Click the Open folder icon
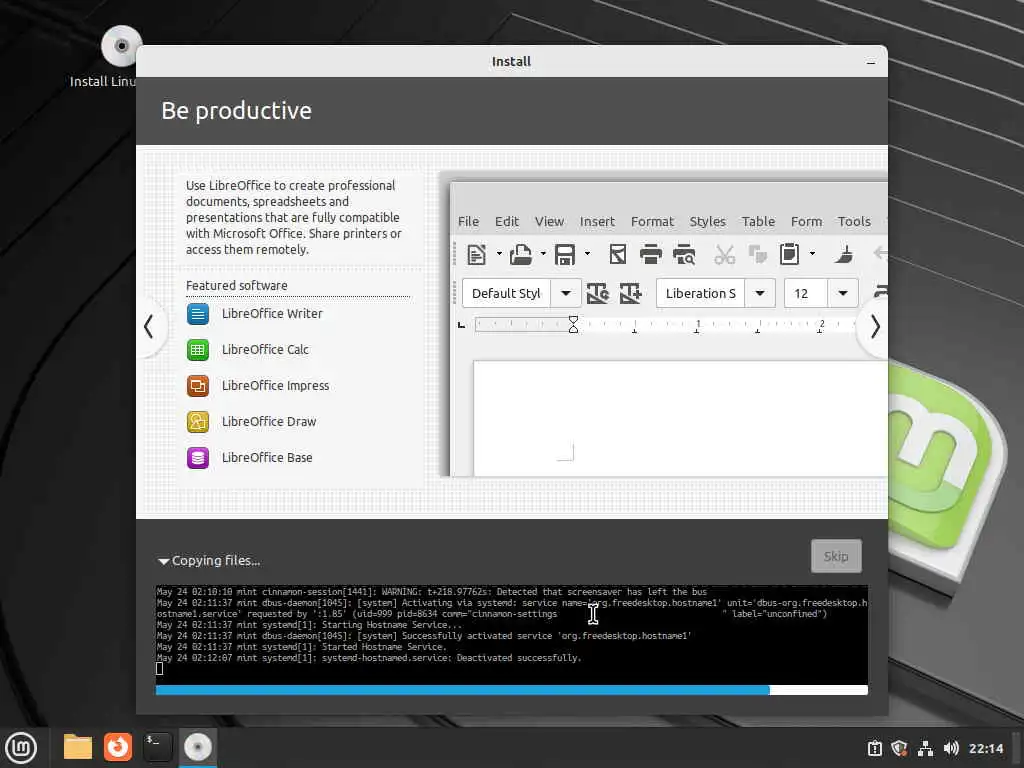 pyautogui.click(x=520, y=254)
